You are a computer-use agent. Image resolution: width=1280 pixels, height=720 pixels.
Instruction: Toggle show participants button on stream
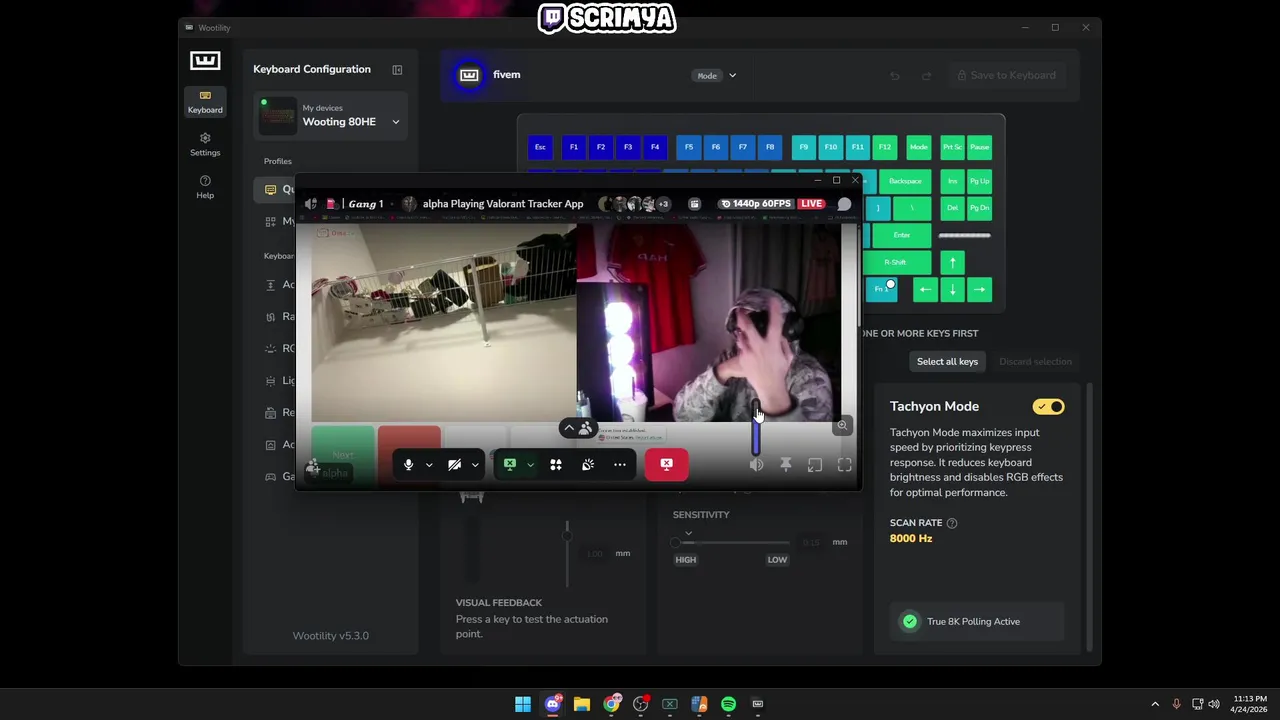coord(578,428)
